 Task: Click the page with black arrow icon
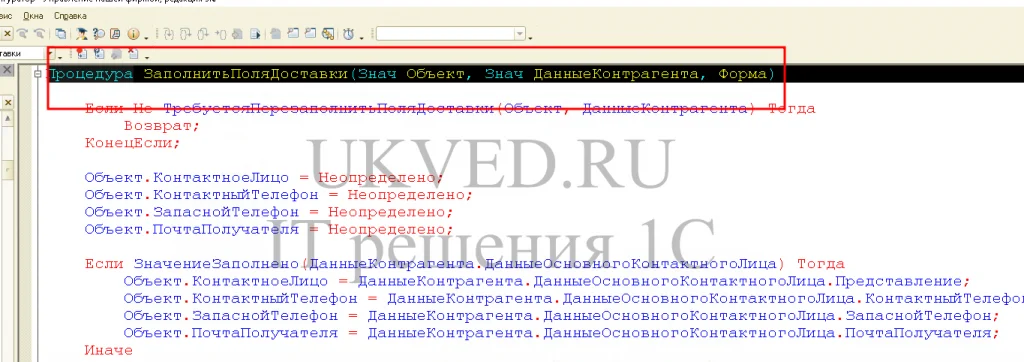[255, 34]
